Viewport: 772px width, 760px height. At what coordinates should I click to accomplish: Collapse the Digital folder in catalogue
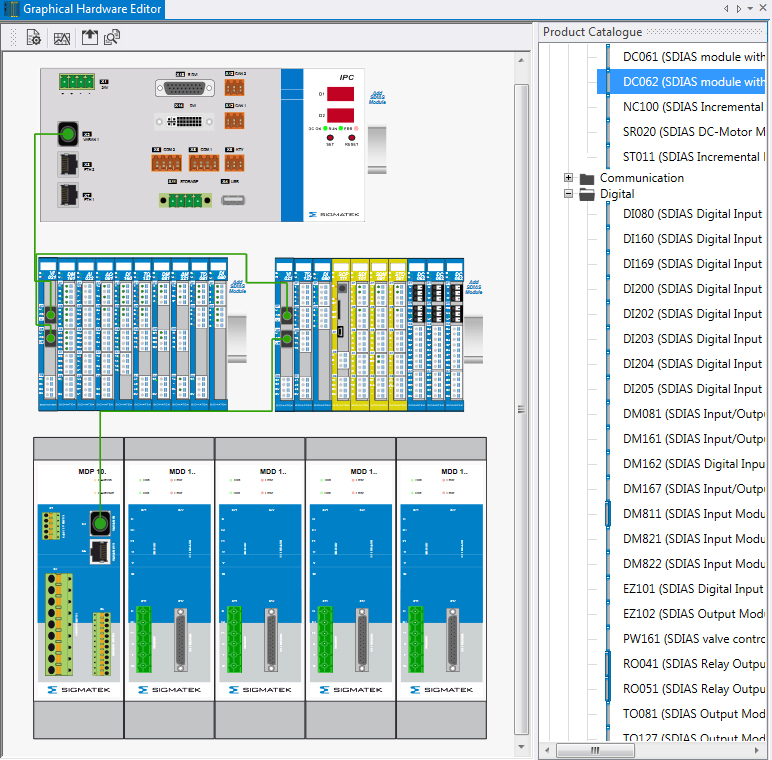coord(568,193)
